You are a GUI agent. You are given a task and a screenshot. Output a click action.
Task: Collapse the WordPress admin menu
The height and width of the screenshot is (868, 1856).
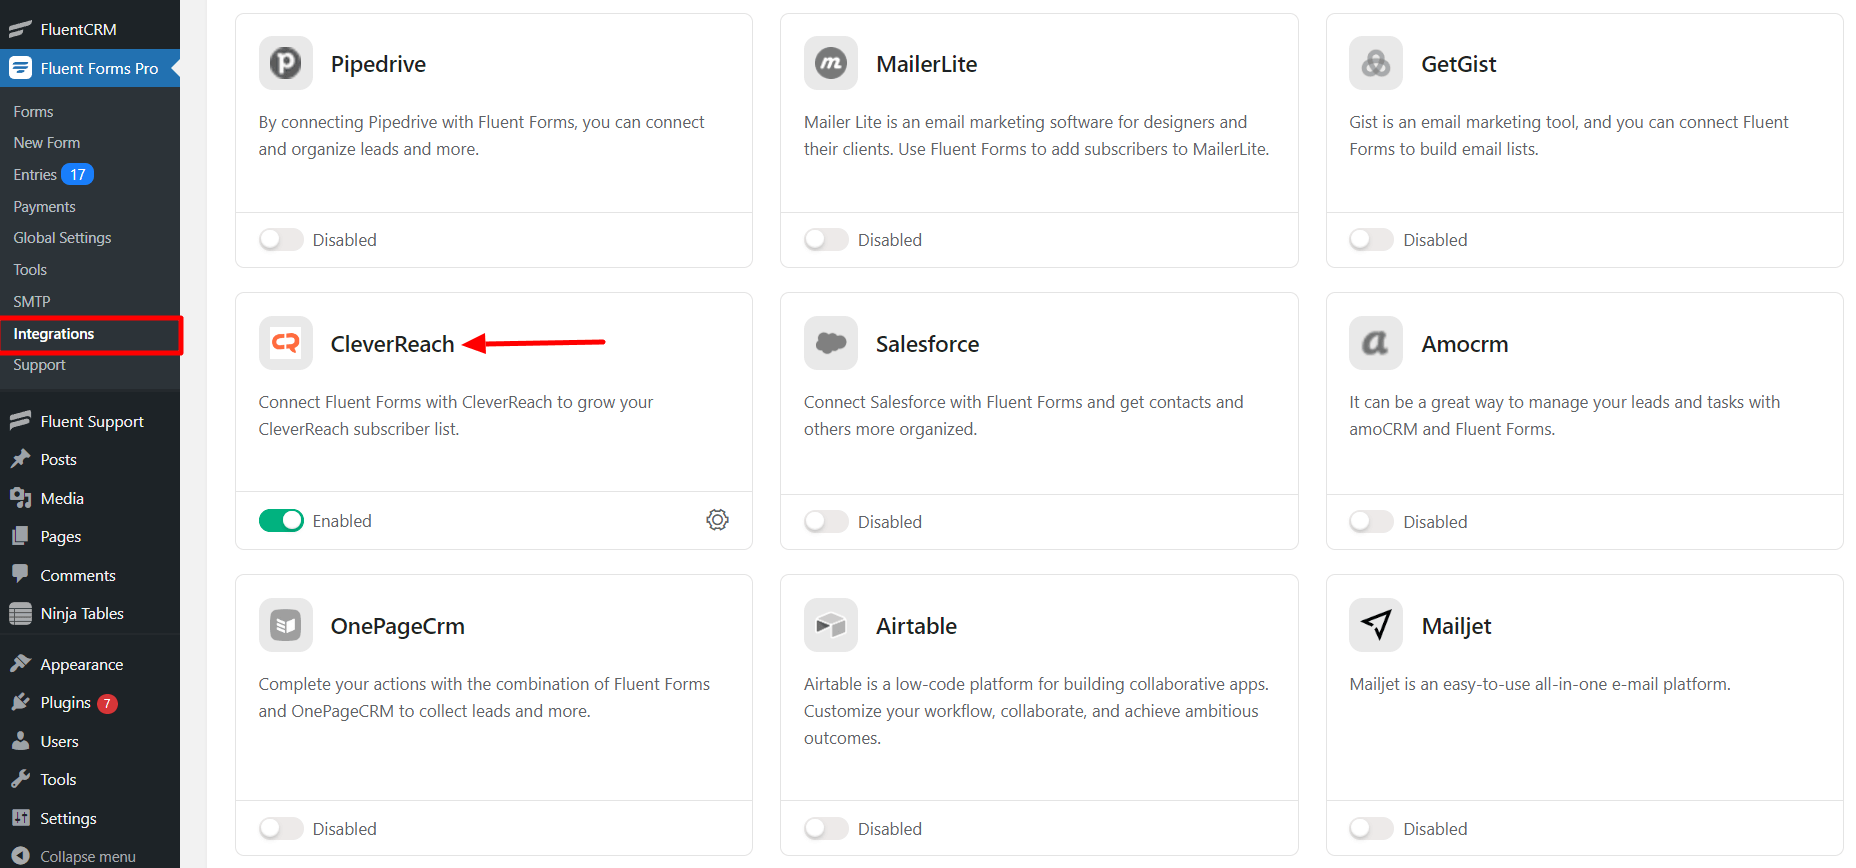point(87,857)
